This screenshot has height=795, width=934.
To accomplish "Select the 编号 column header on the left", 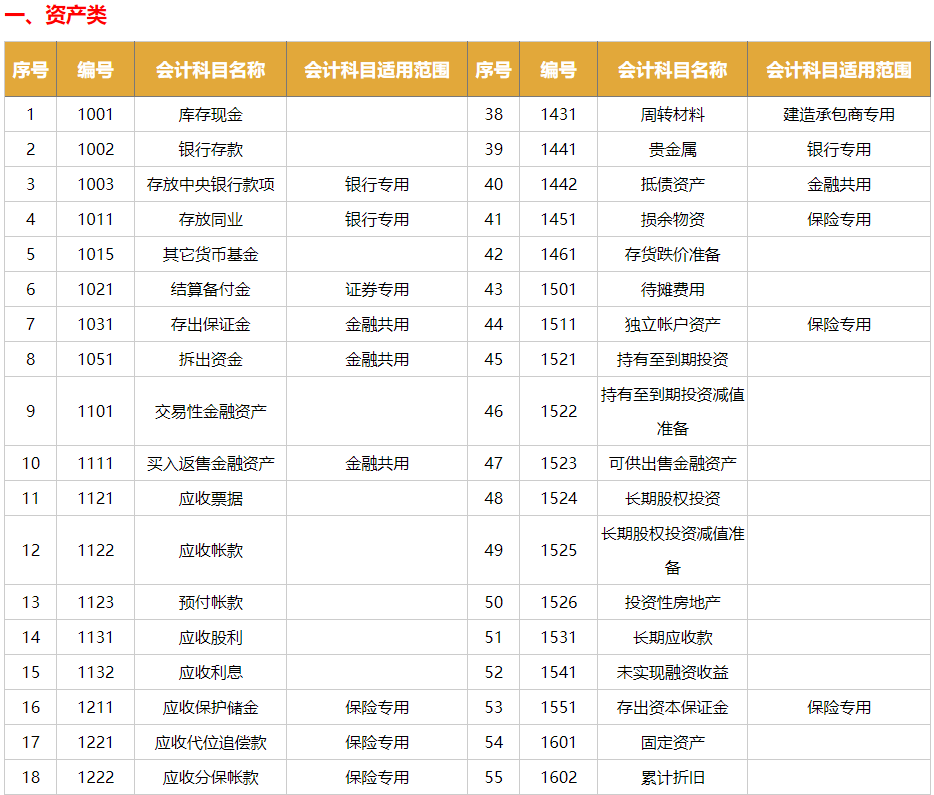I will 94,69.
